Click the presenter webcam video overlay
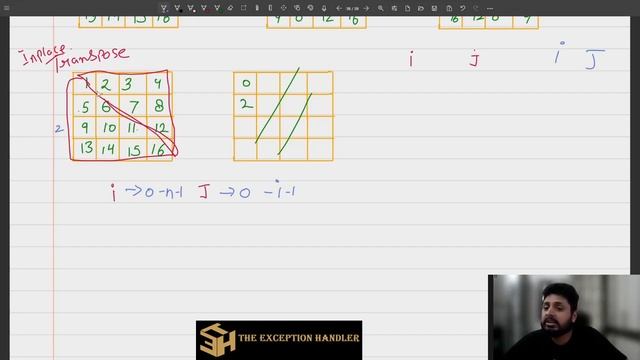This screenshot has height=360, width=640. (564, 317)
